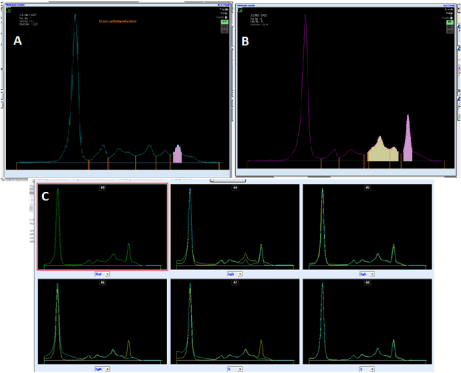Click the green icon in panel A's top-left corner

9,11
